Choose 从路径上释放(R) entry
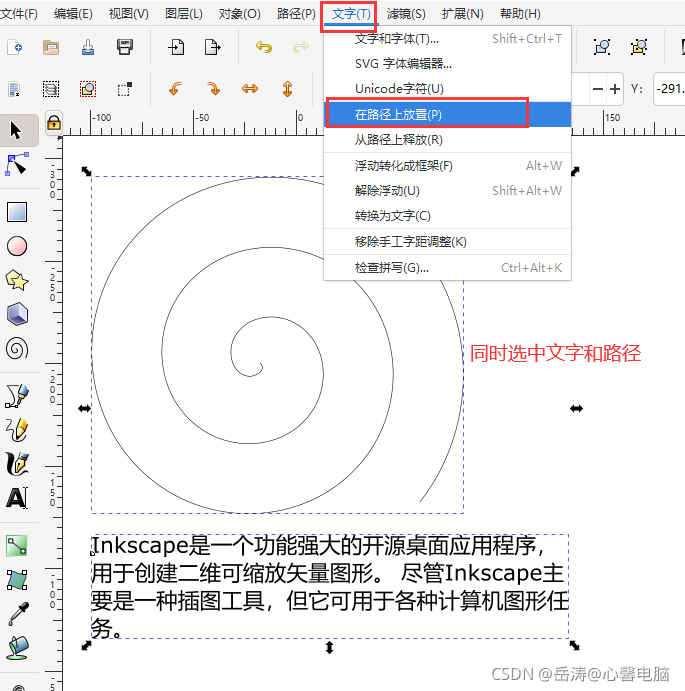685x691 pixels. pos(447,140)
